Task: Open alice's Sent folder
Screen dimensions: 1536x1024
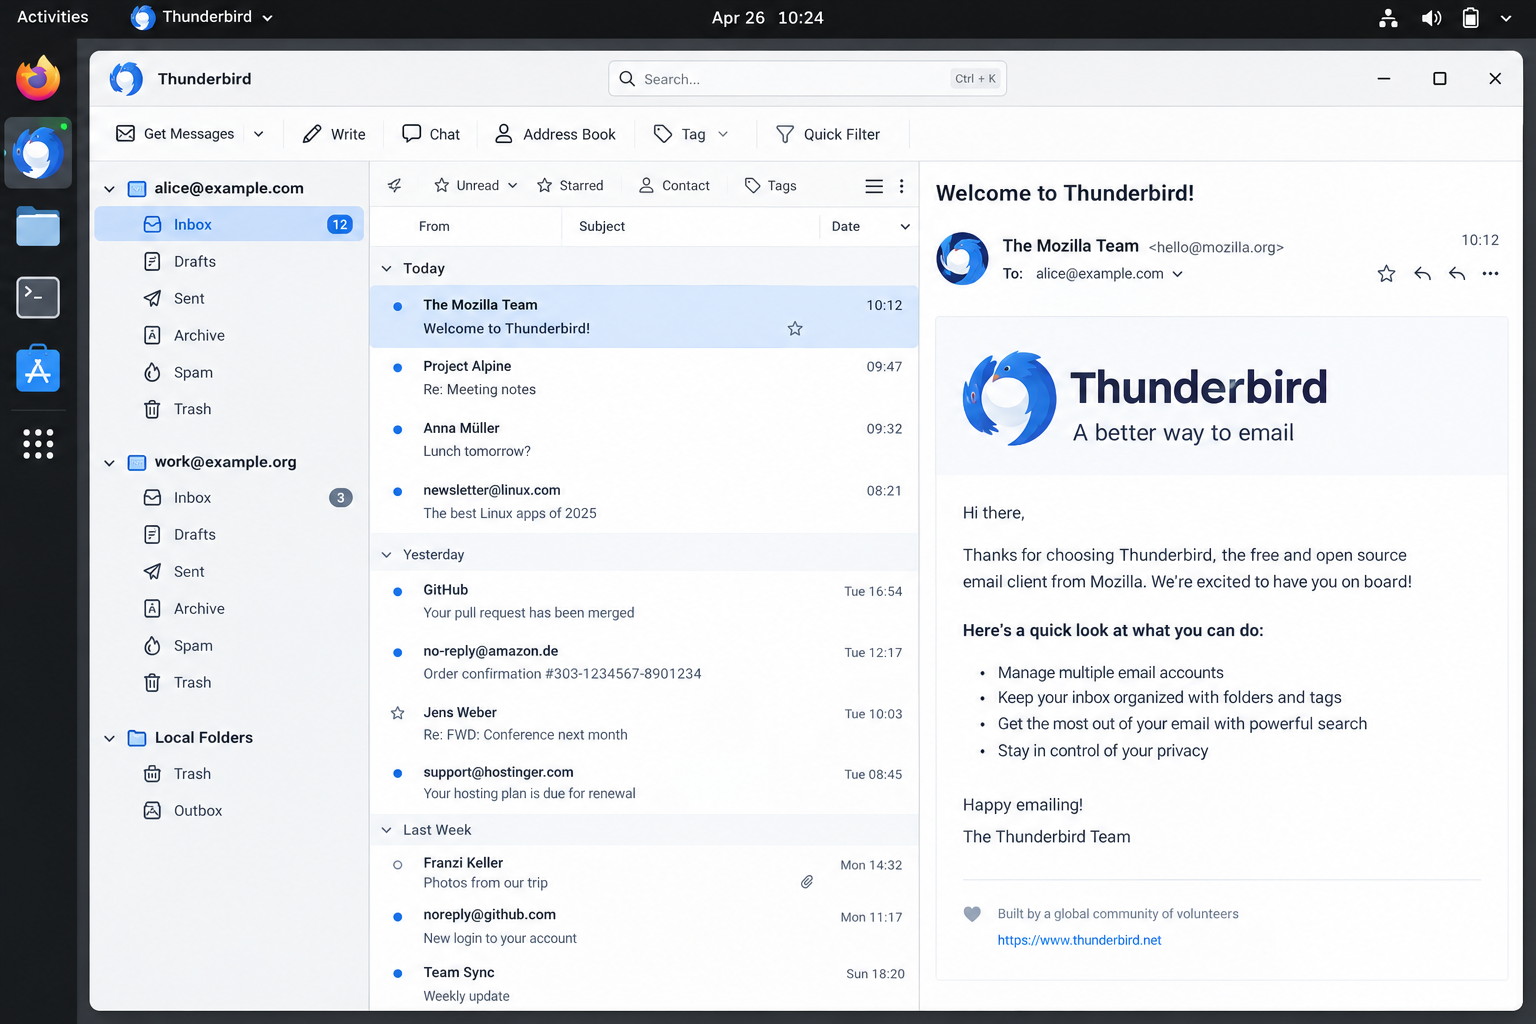Action: pos(229,299)
